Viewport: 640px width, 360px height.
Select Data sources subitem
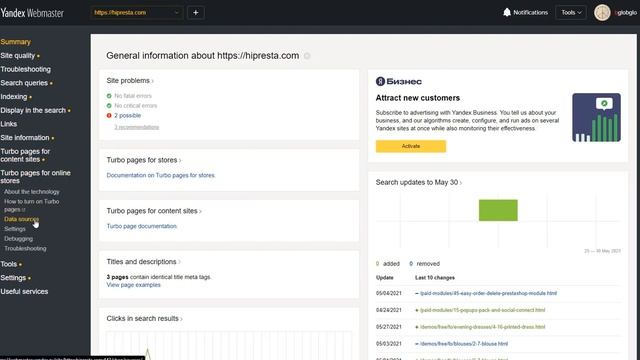21,219
